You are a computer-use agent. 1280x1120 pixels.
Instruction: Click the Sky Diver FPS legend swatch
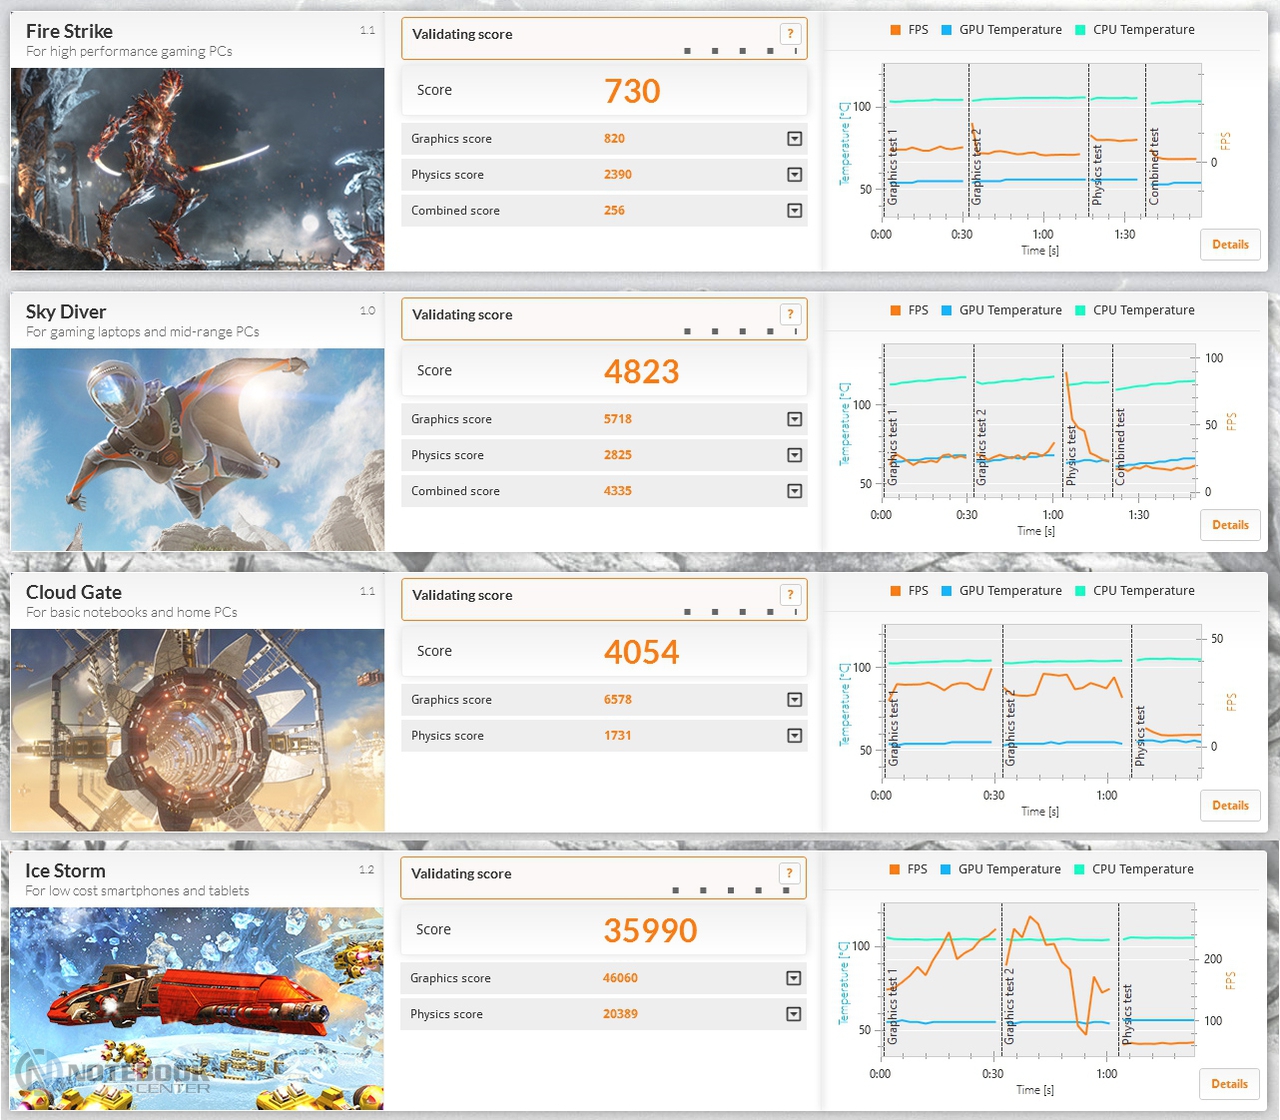click(895, 311)
